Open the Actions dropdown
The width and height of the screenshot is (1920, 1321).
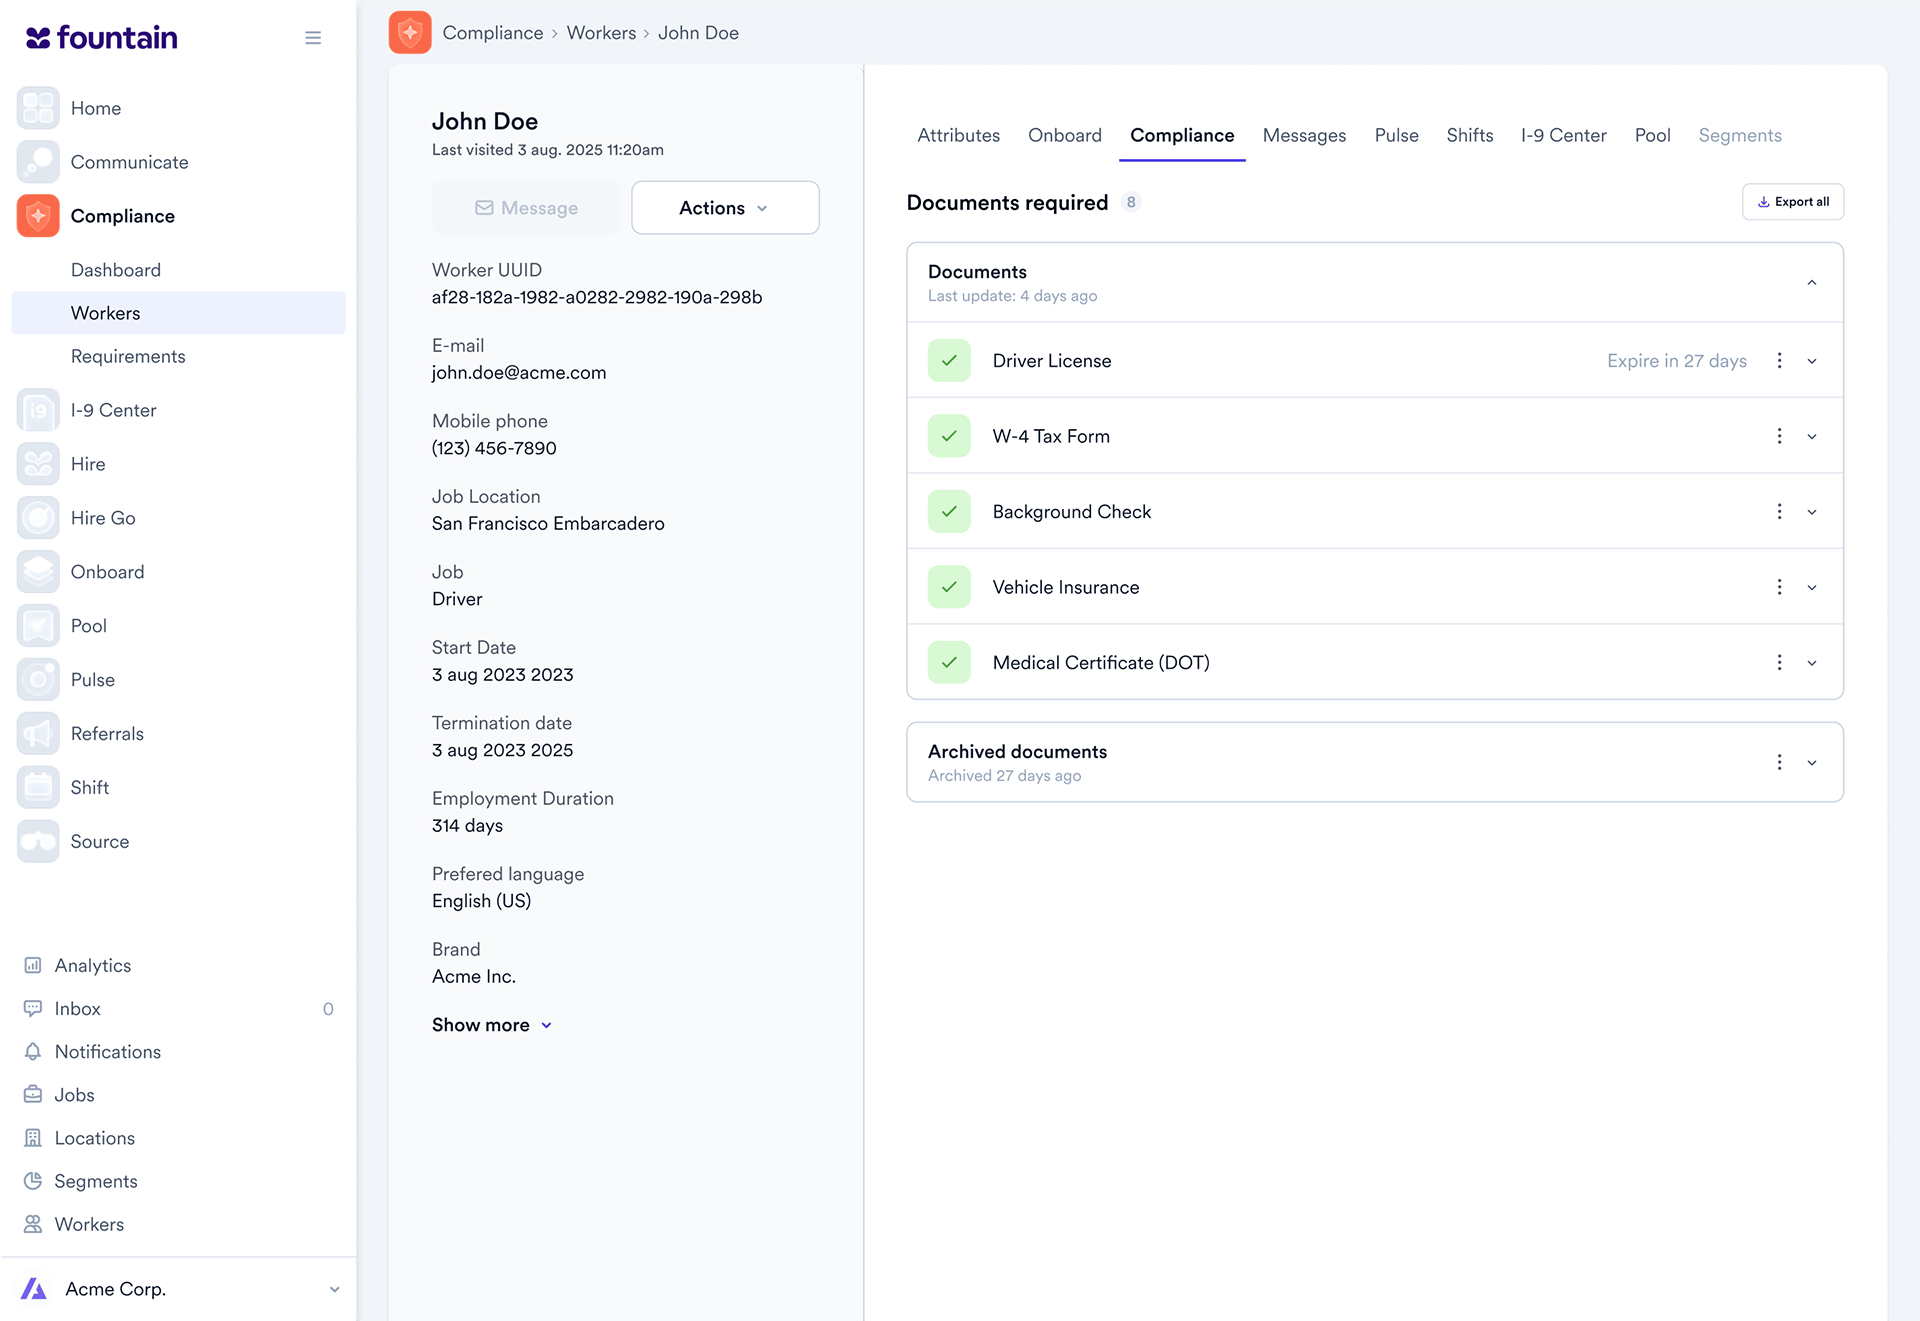725,208
